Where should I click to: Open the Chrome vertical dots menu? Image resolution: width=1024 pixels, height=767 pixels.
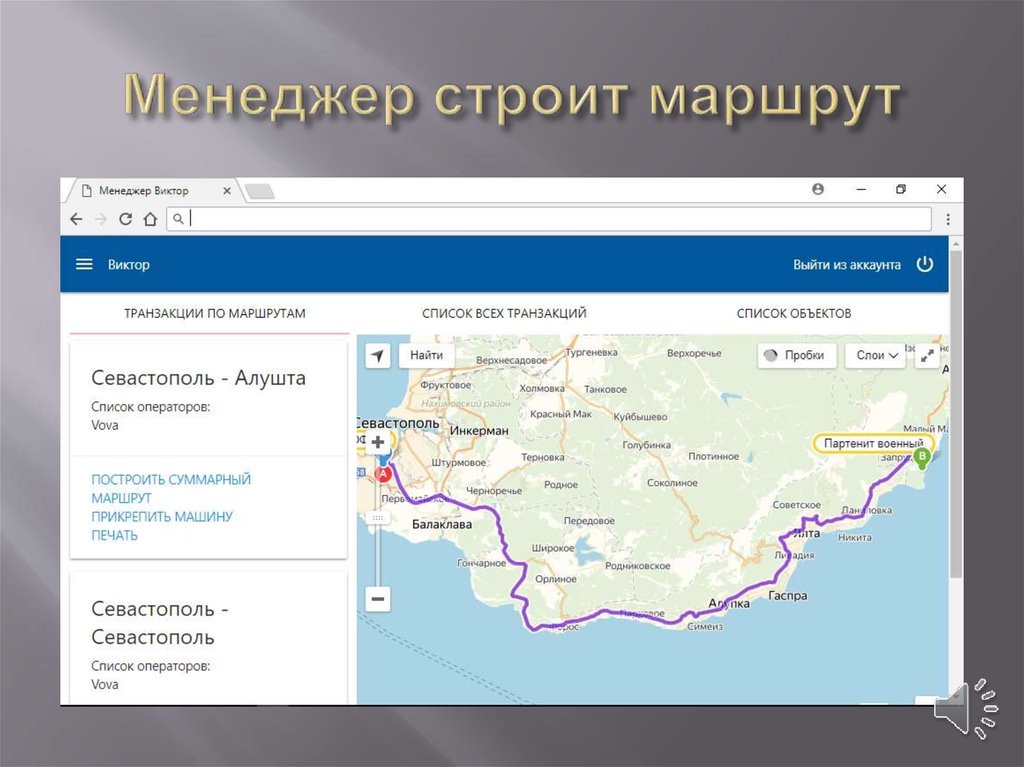point(947,218)
